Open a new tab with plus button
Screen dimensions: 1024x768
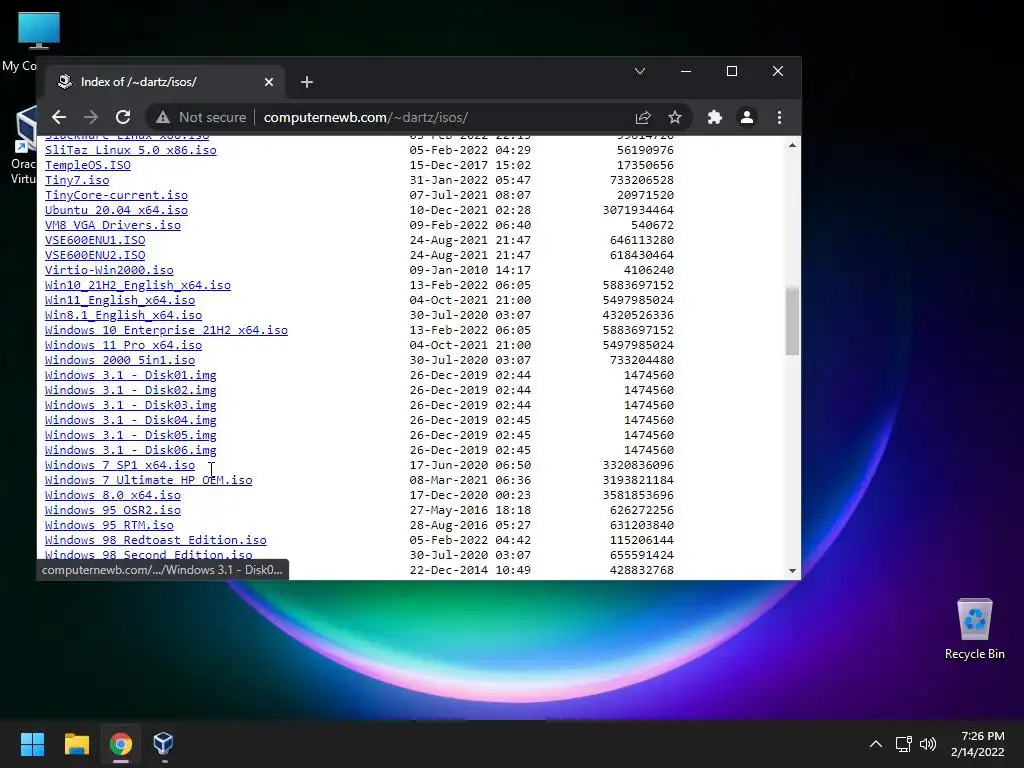[x=307, y=82]
